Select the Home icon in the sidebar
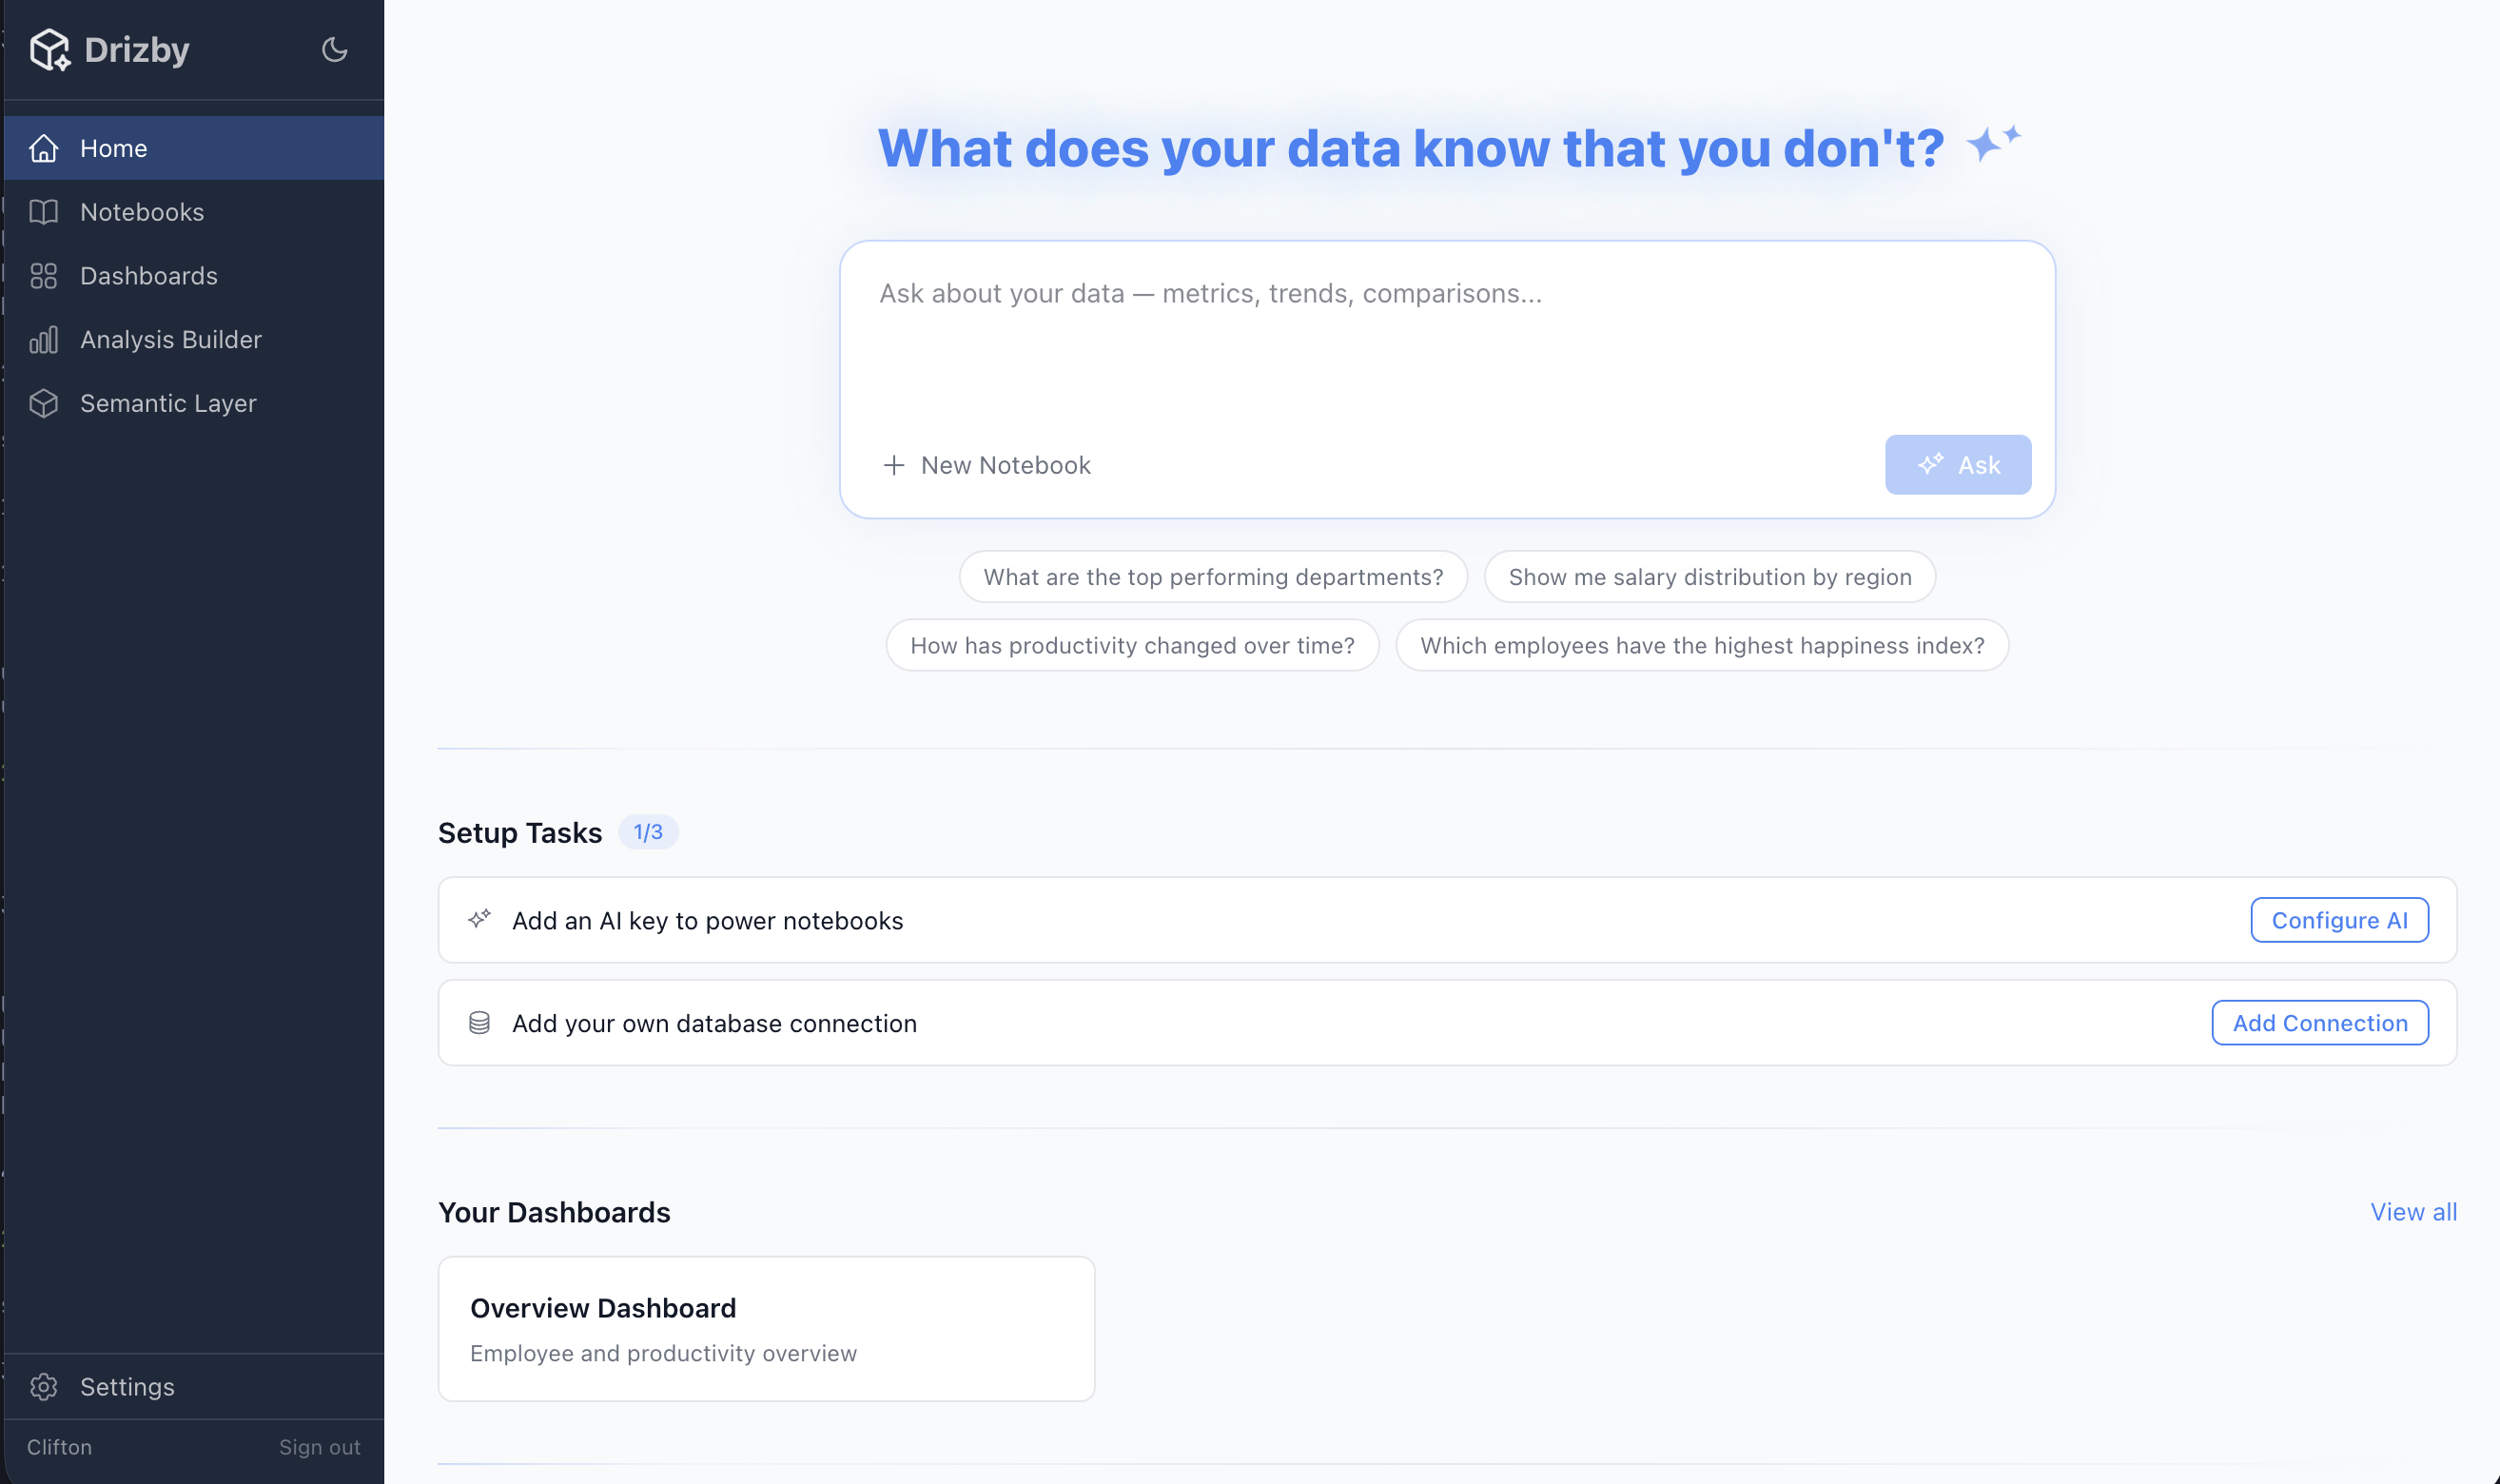 point(44,147)
